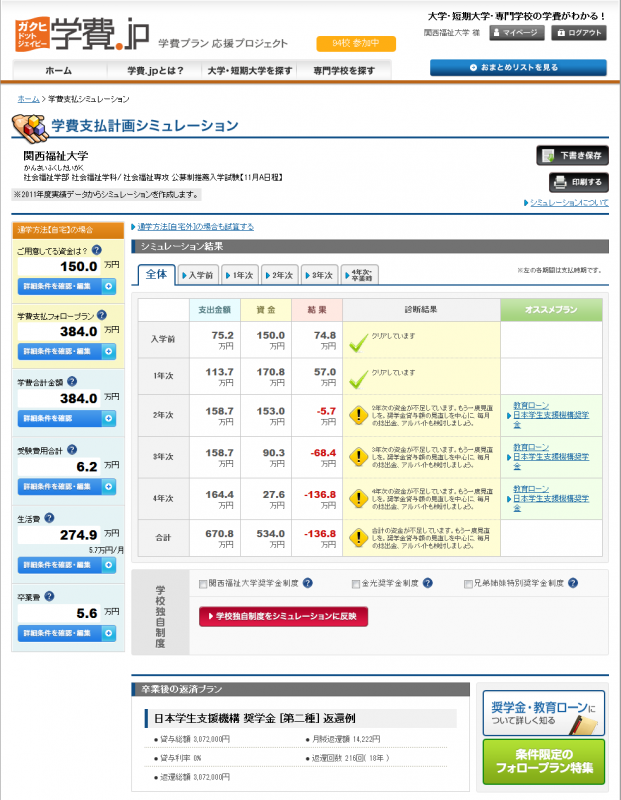Click the ログアウト button
Screen dimensions: 621x800
click(579, 33)
